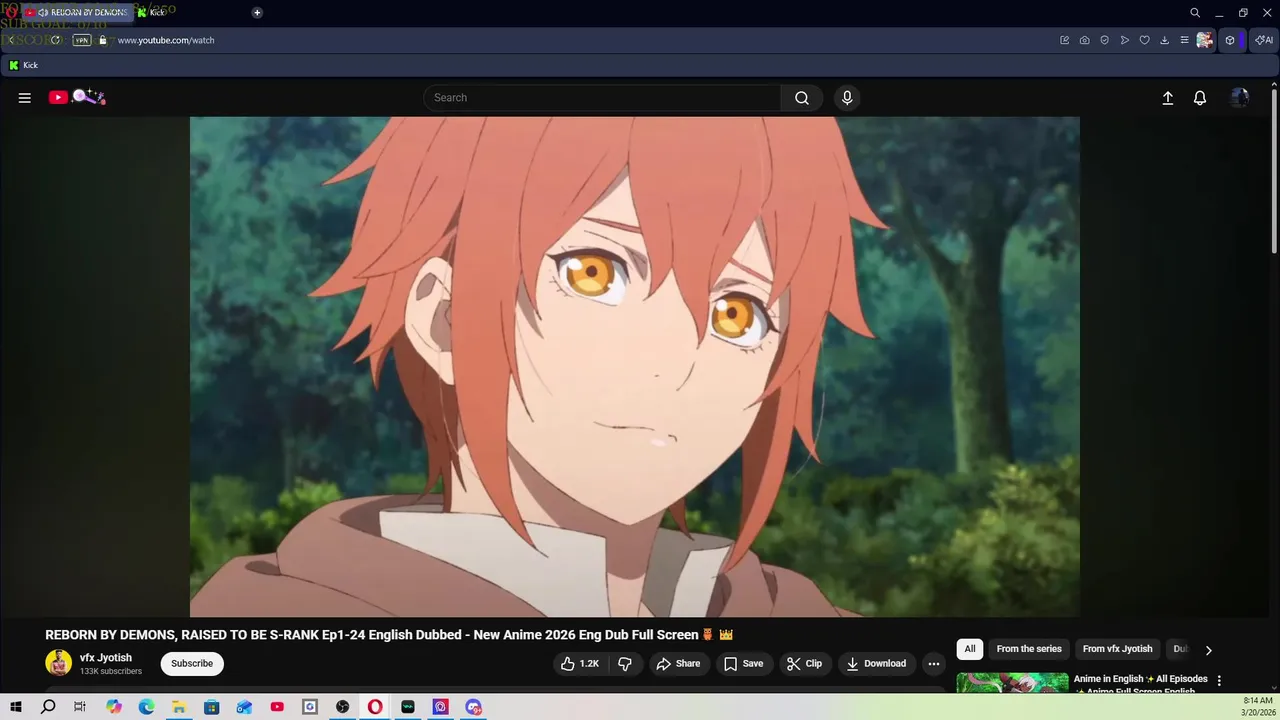Click the YouTube logo home icon

(77, 97)
